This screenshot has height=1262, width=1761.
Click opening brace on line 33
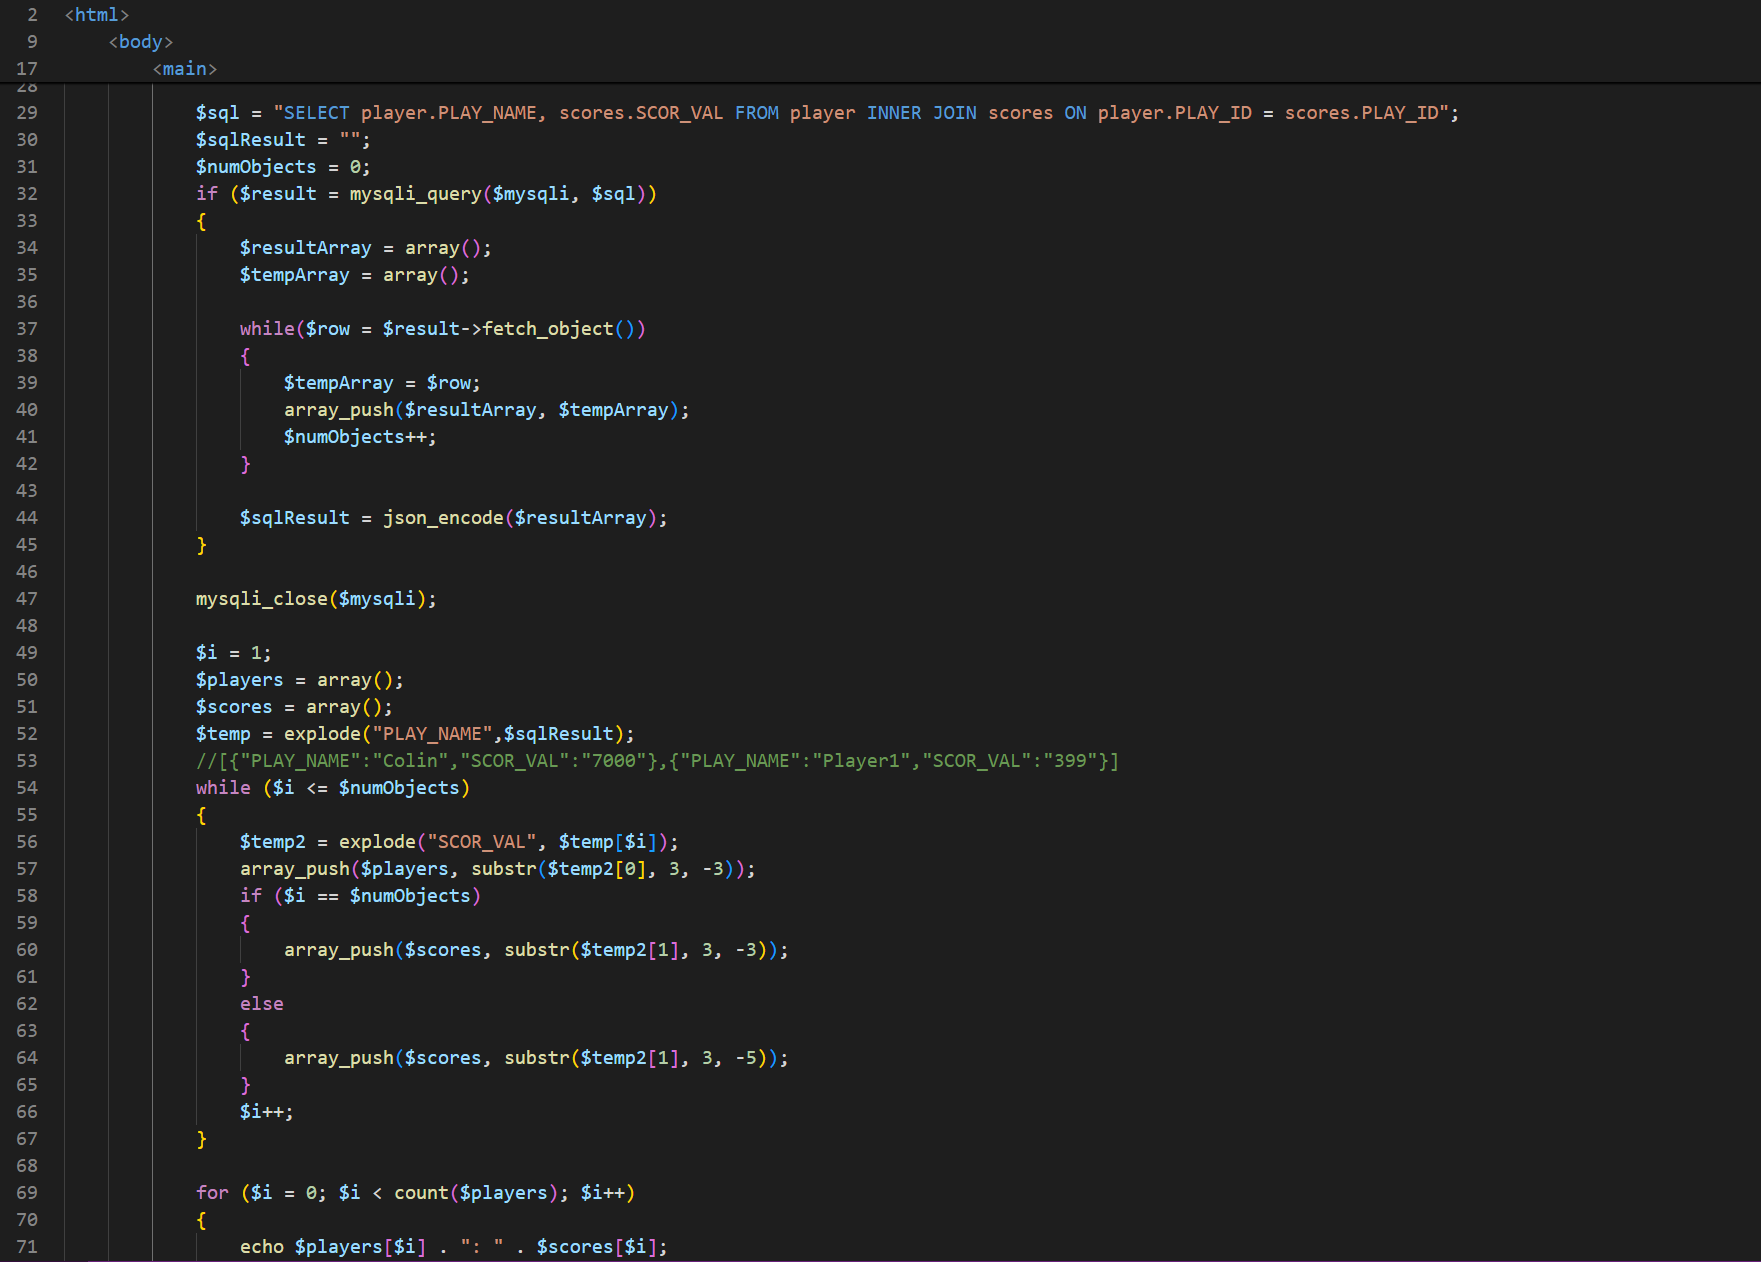coord(201,221)
